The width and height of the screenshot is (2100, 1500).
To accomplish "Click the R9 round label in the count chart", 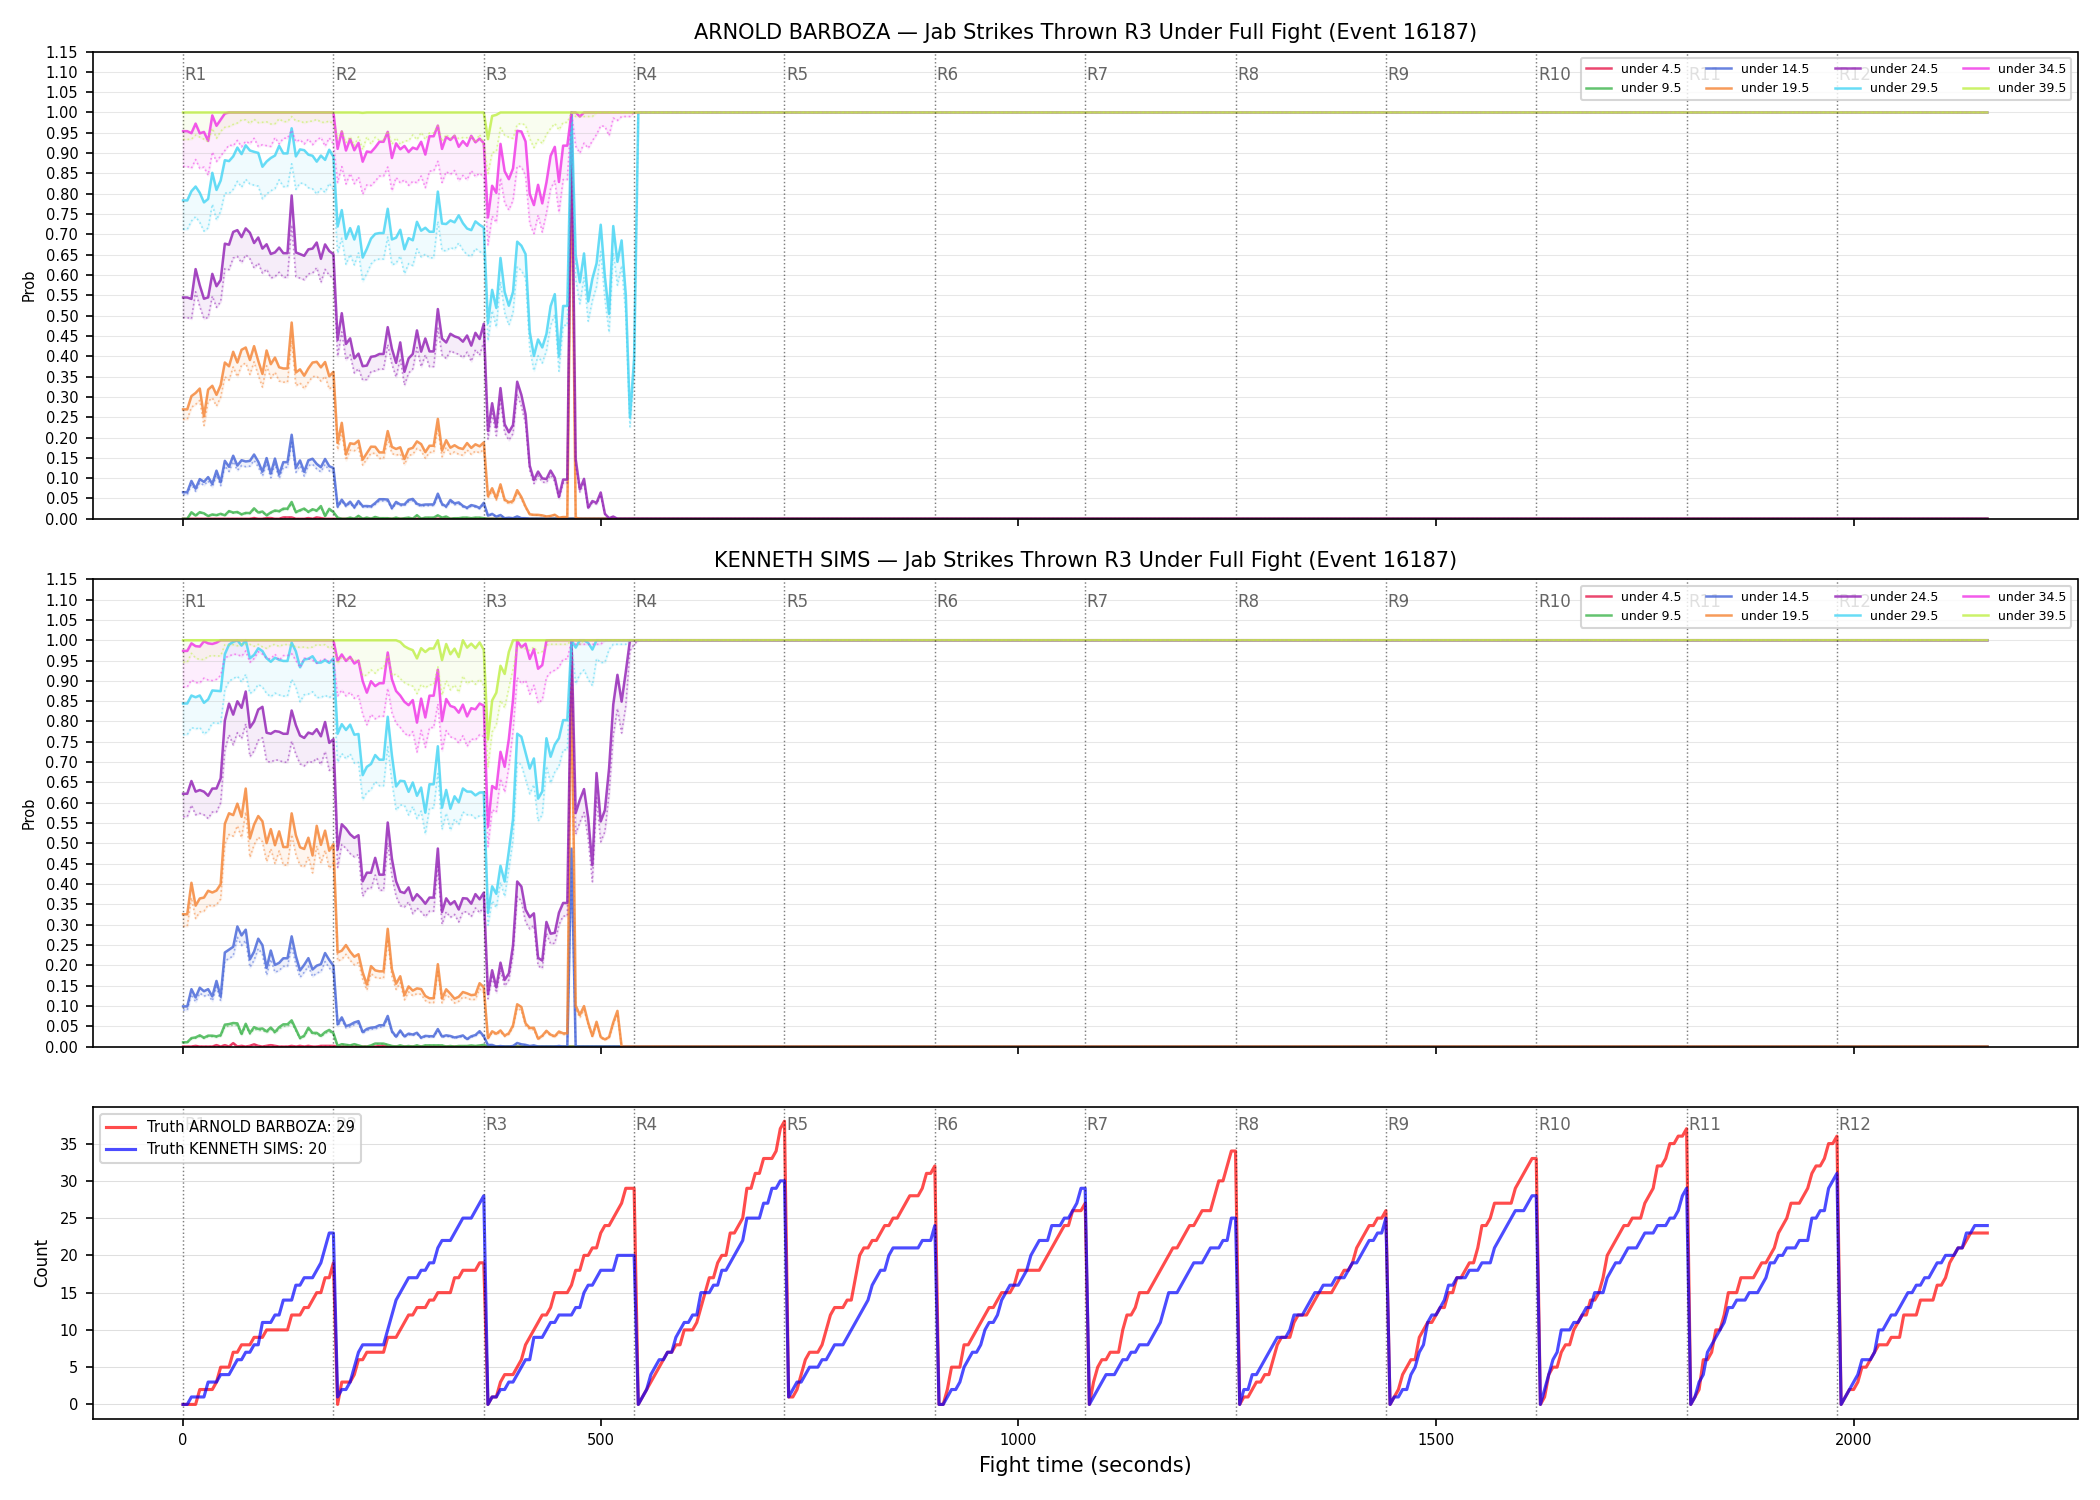I will pyautogui.click(x=1398, y=1124).
